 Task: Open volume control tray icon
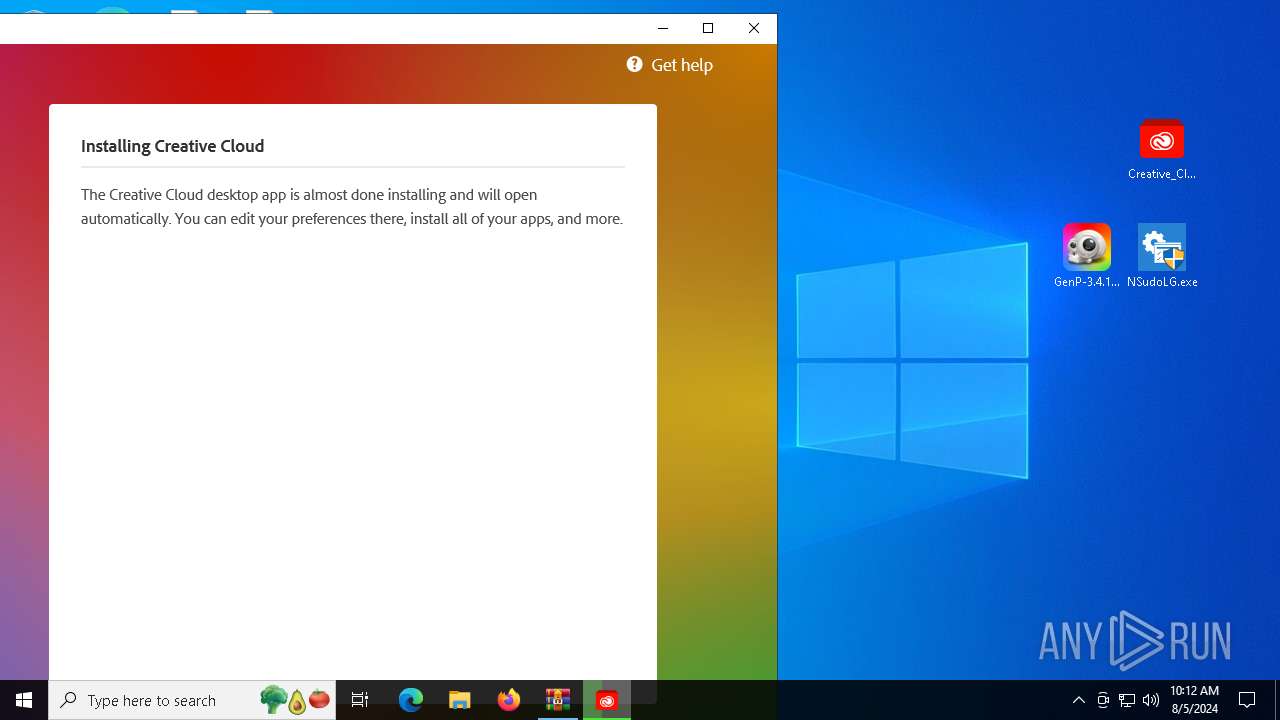pyautogui.click(x=1151, y=700)
